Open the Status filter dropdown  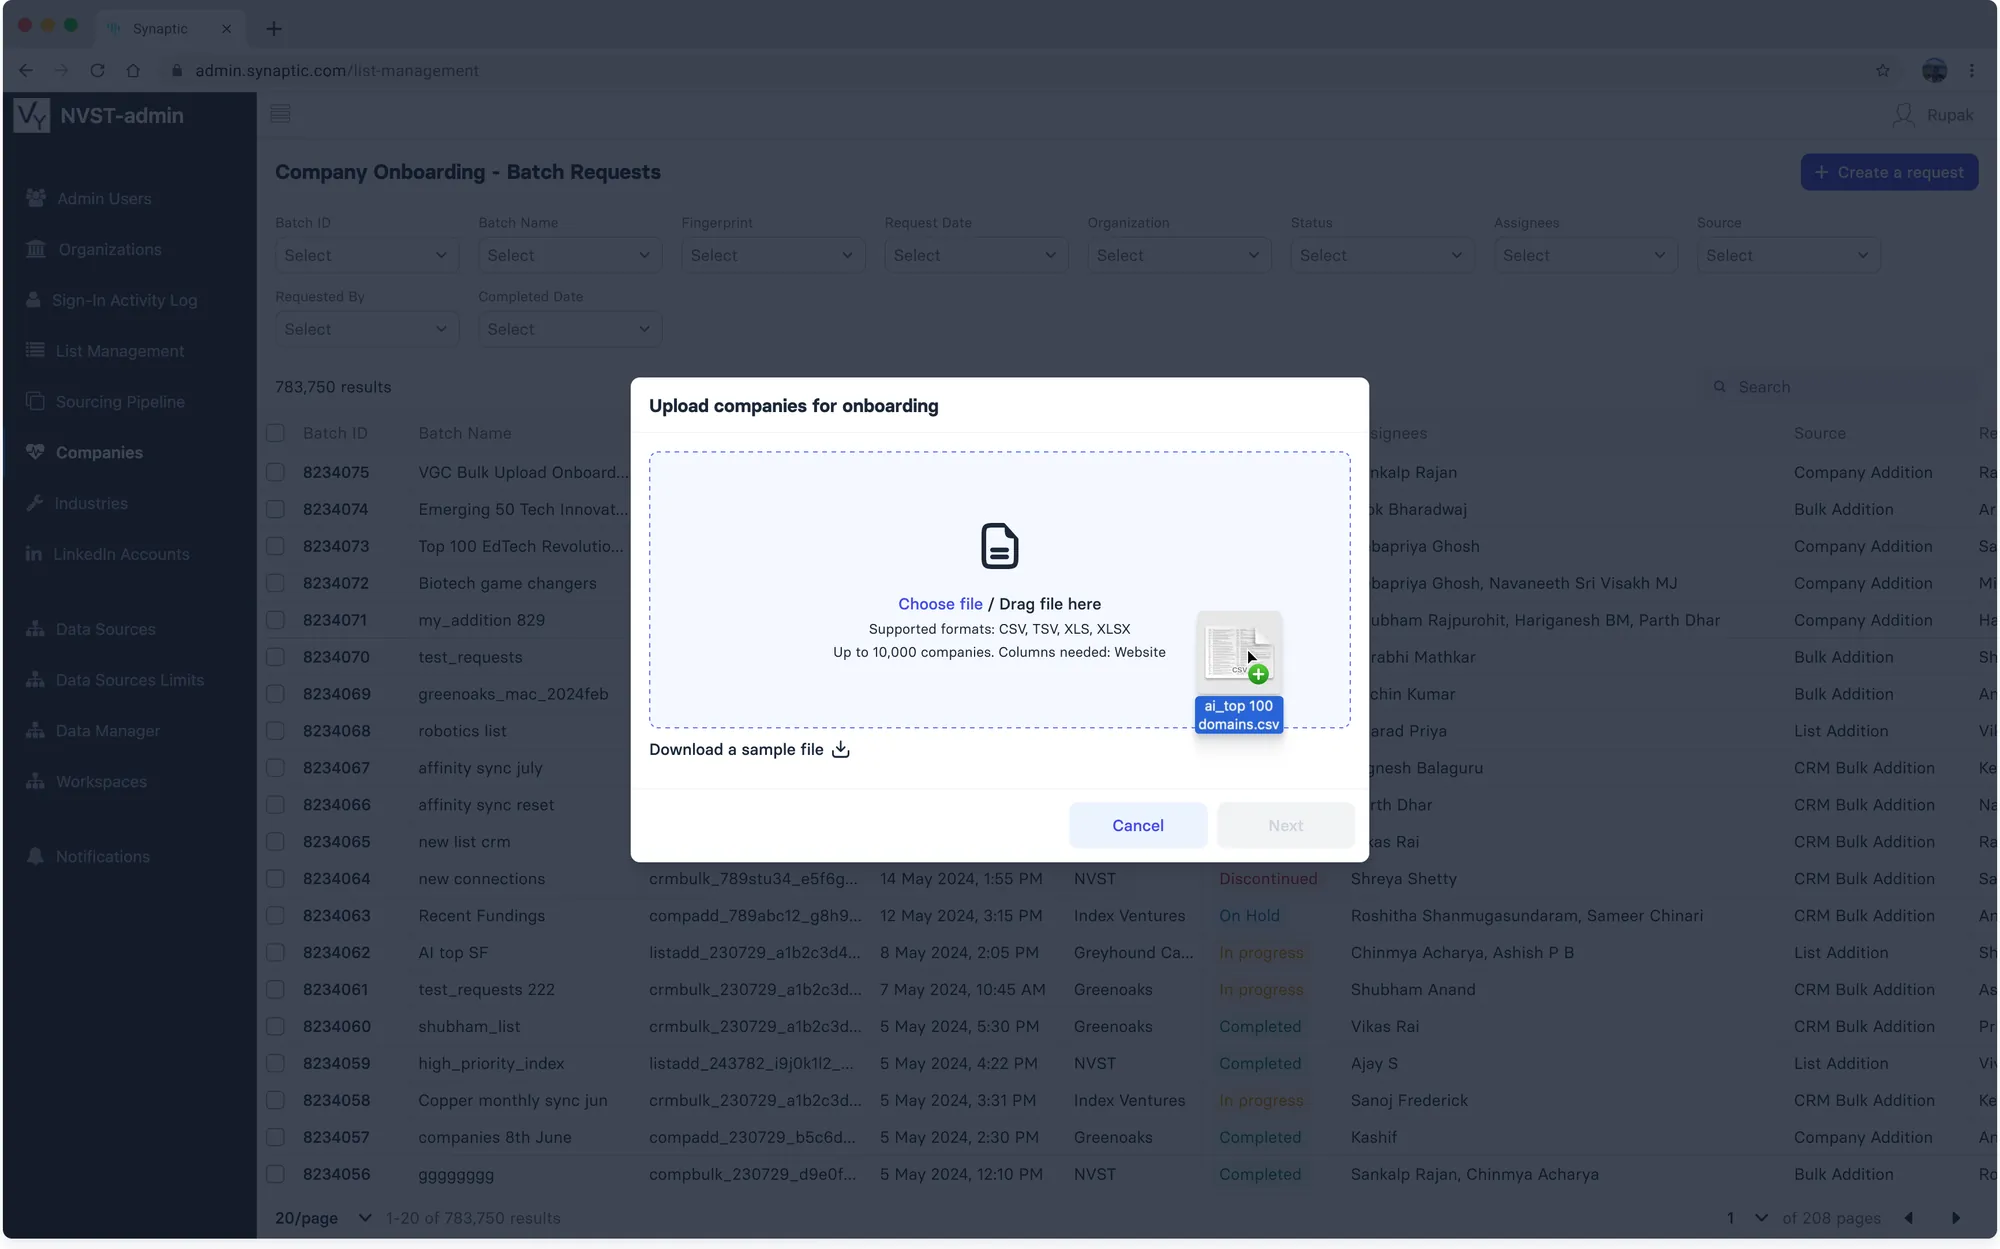[1382, 255]
